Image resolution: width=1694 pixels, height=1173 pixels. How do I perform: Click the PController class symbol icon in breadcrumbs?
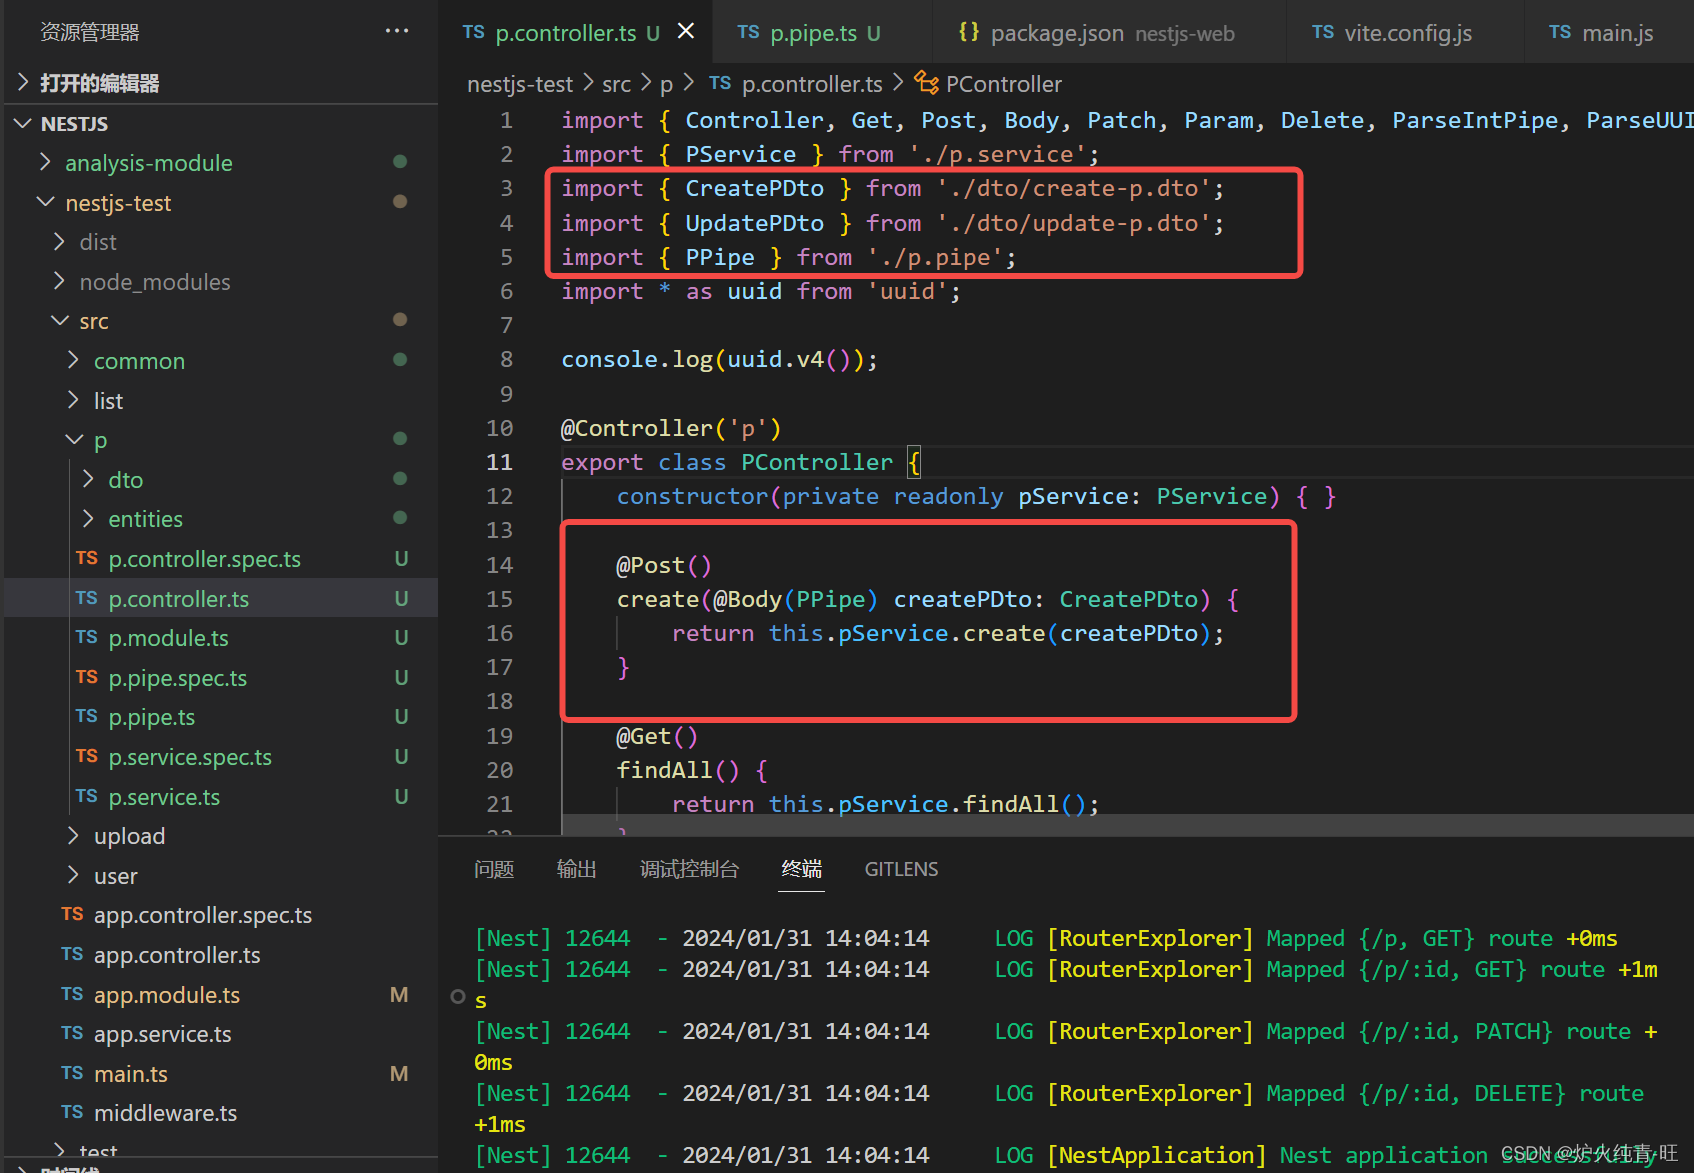pyautogui.click(x=925, y=83)
